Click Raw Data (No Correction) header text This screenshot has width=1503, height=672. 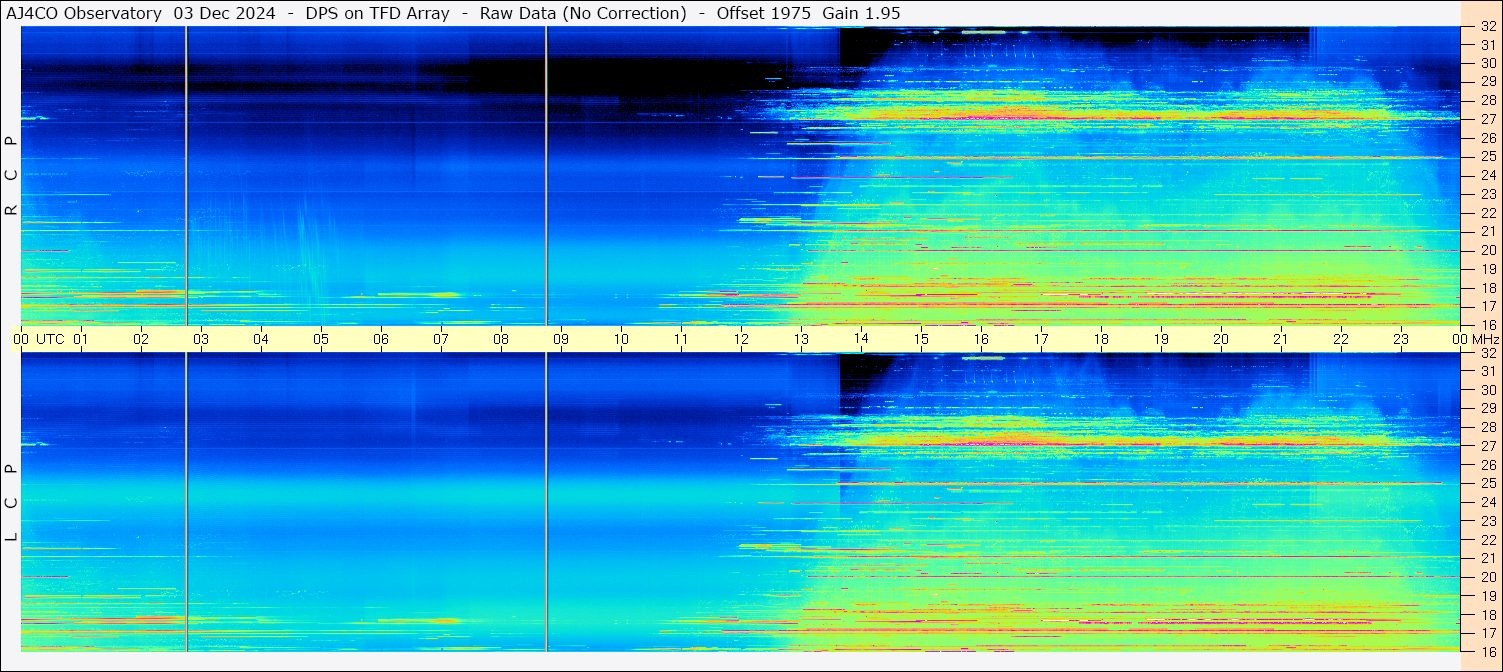click(583, 13)
